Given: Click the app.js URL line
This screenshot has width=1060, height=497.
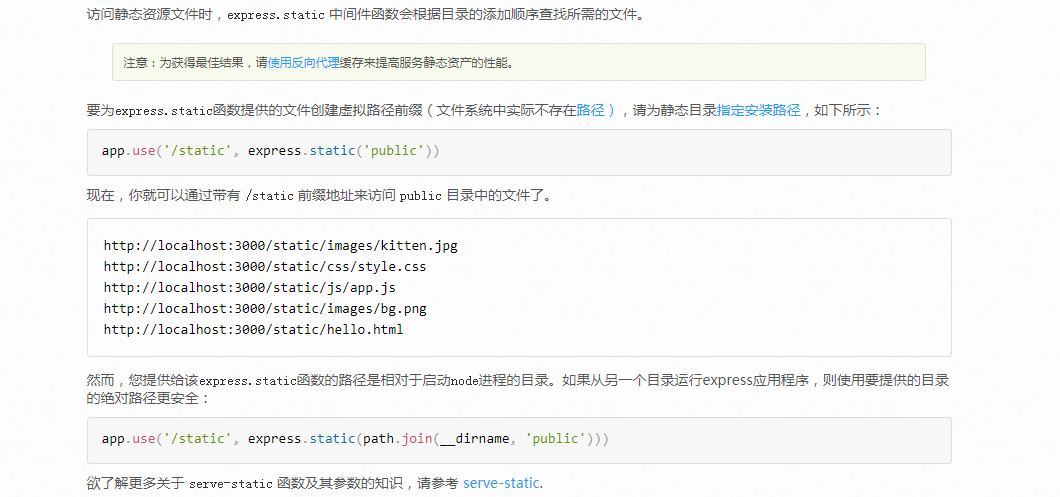Looking at the screenshot, I should click(x=249, y=288).
